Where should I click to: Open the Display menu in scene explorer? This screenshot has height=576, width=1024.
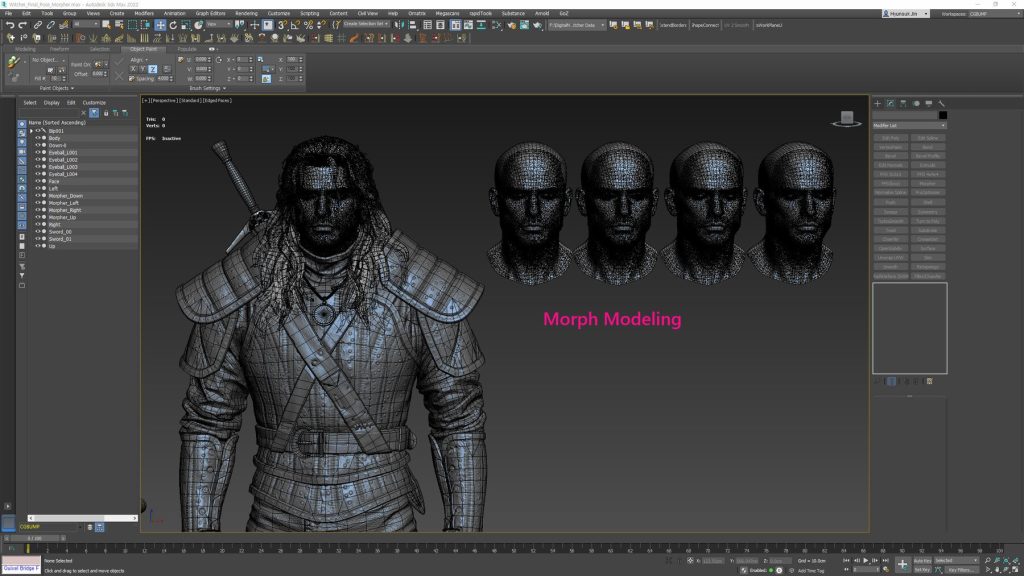(x=52, y=103)
